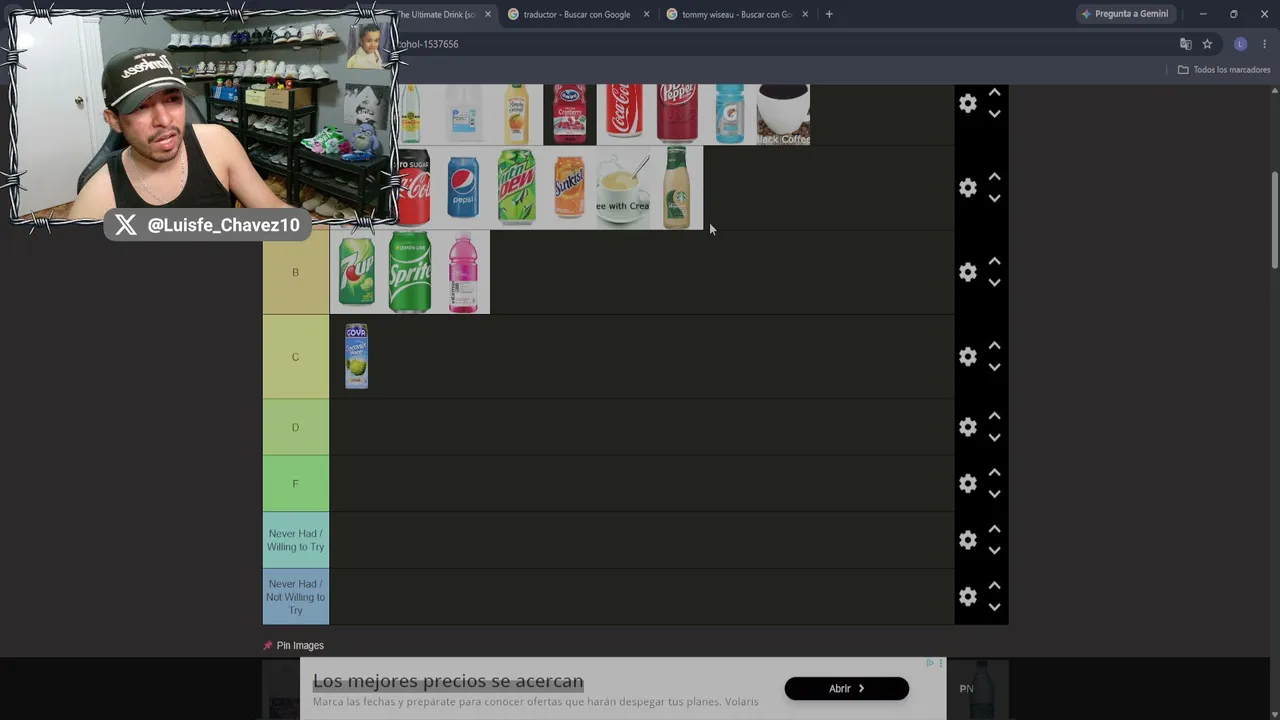Select the Starbucks Frappuccino bottle image
Image resolution: width=1280 pixels, height=720 pixels.
pyautogui.click(x=677, y=188)
